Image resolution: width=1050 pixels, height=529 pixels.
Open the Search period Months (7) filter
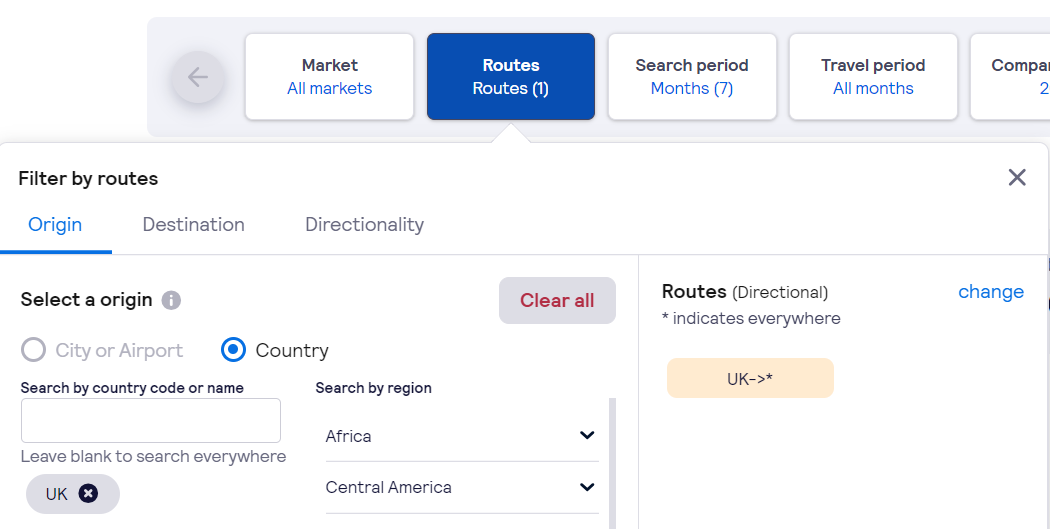tap(692, 76)
